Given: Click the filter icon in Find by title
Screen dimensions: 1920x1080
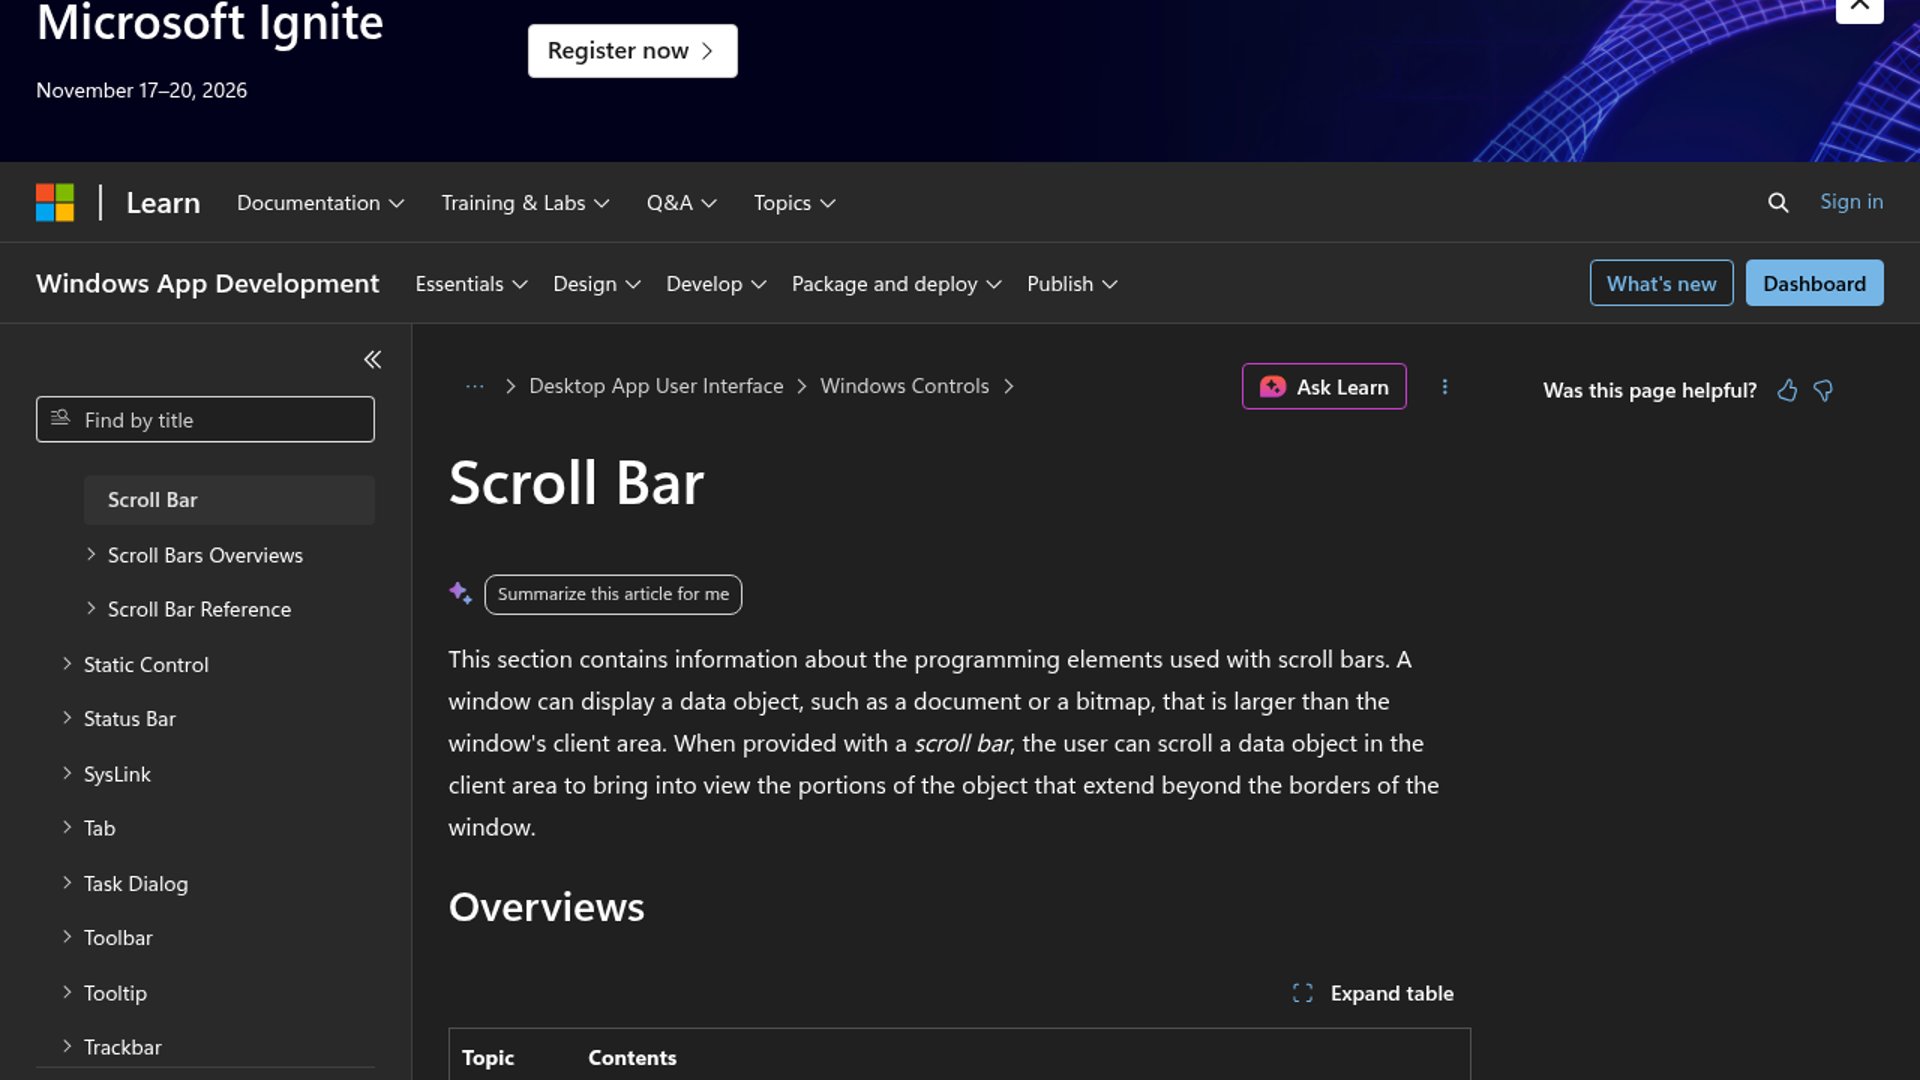Looking at the screenshot, I should coord(61,418).
